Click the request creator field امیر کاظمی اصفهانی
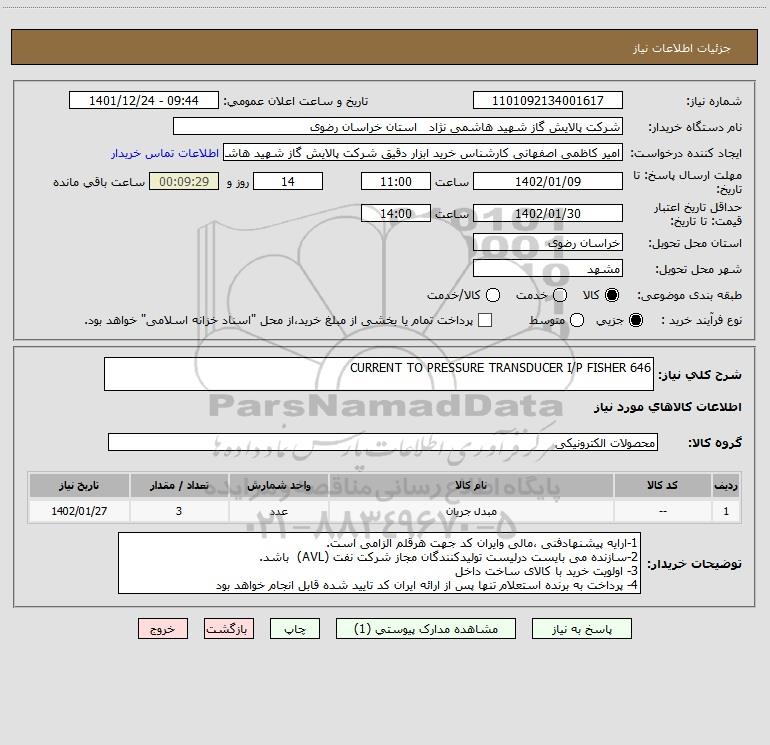The height and width of the screenshot is (745, 770). 423,153
